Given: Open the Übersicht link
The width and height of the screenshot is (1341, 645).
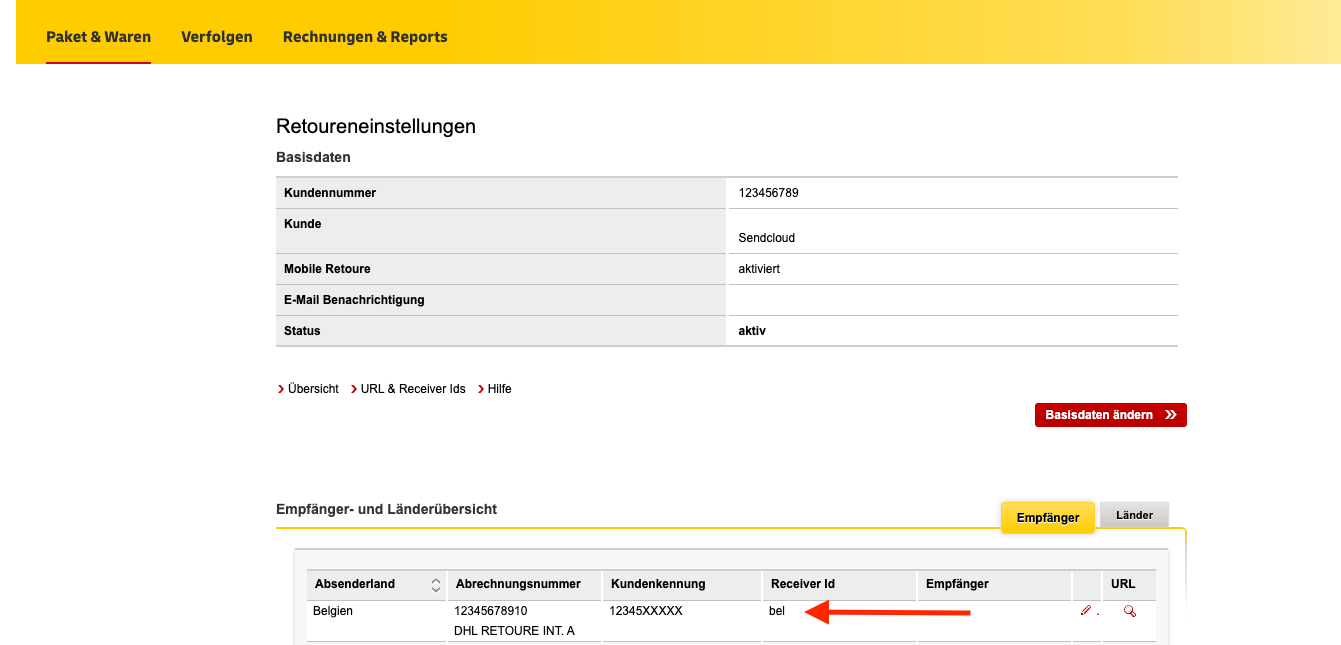Looking at the screenshot, I should [x=312, y=388].
